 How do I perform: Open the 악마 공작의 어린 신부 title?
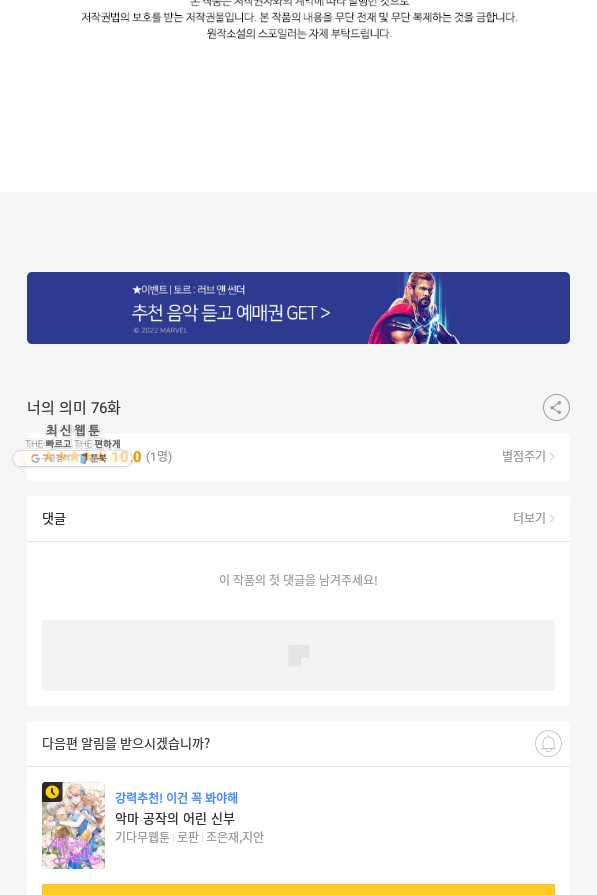point(175,818)
